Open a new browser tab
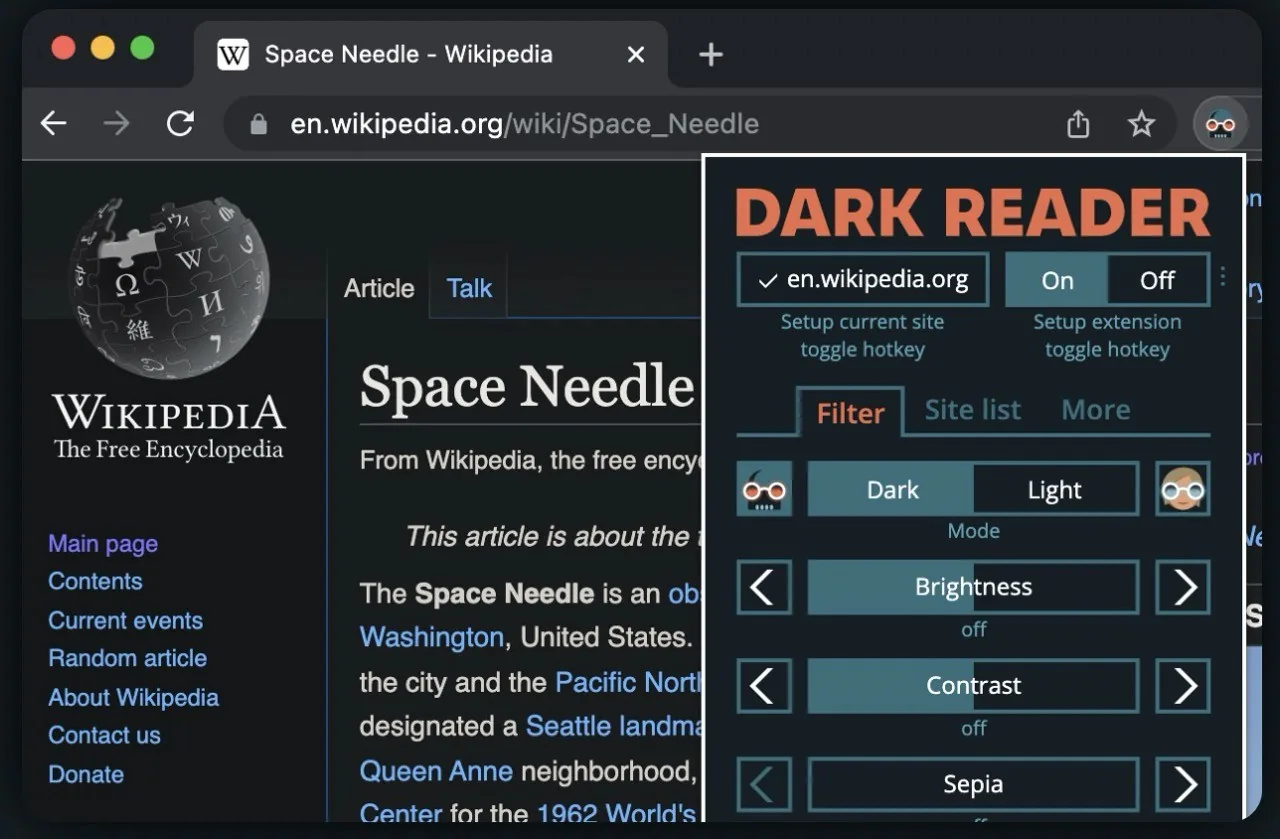Image resolution: width=1280 pixels, height=839 pixels. (x=710, y=54)
